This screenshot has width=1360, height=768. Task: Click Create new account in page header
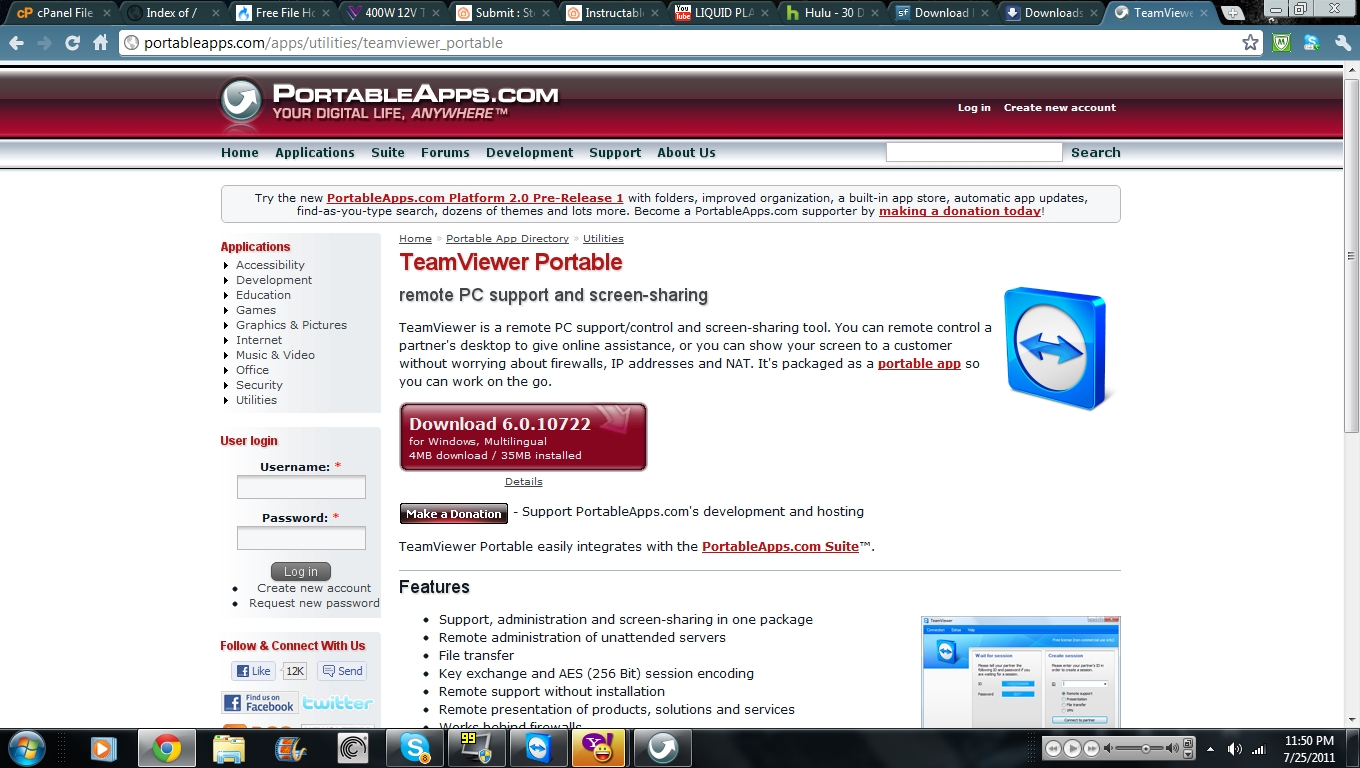[x=1060, y=108]
